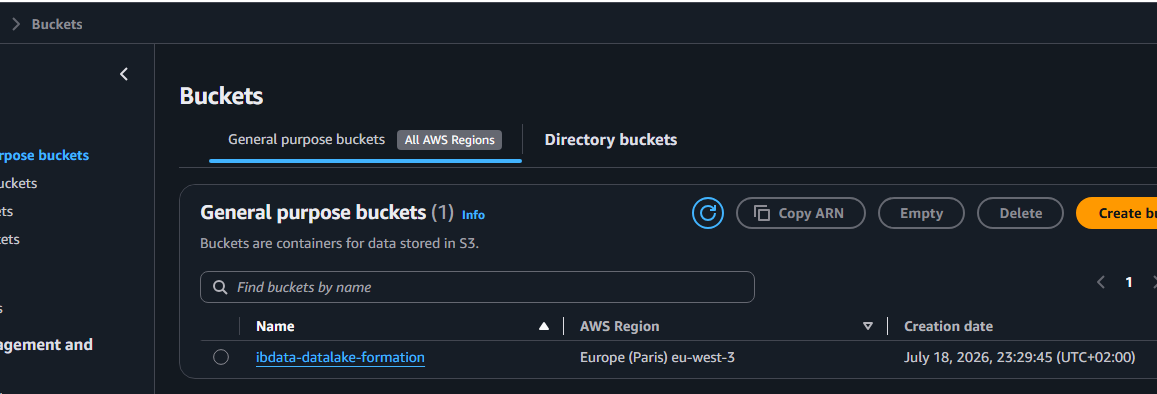
Task: Click the AWS Region column header text
Action: click(619, 326)
